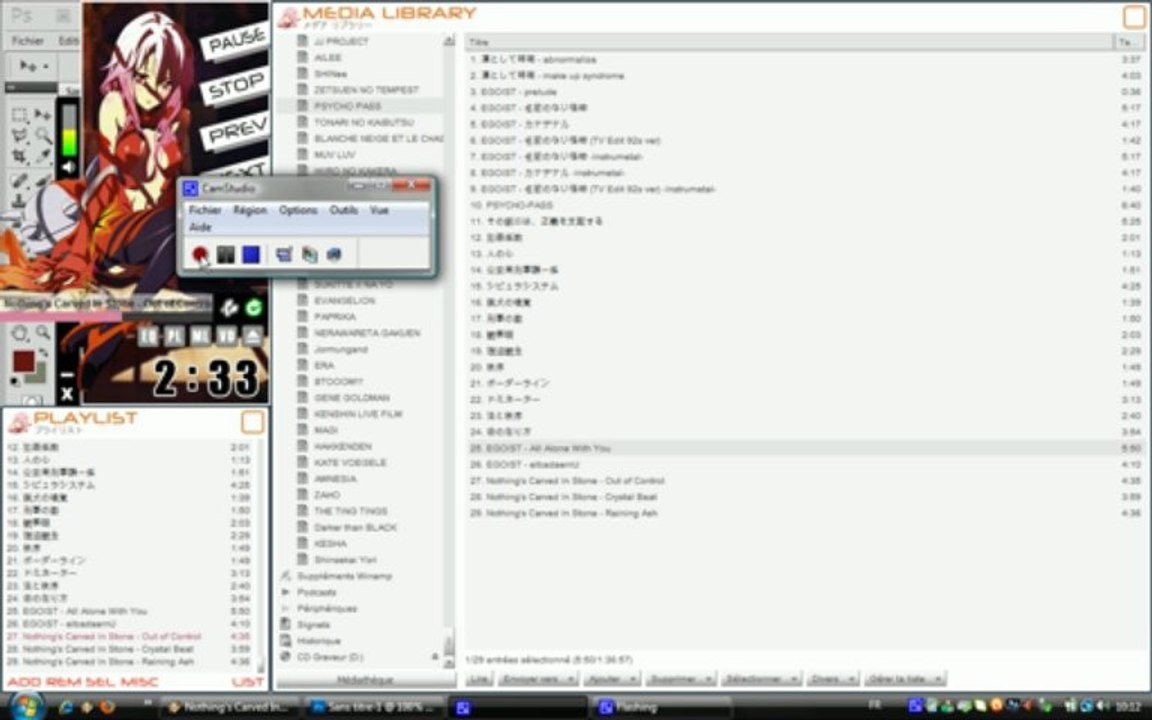Click the player minimize dash icon

point(67,375)
